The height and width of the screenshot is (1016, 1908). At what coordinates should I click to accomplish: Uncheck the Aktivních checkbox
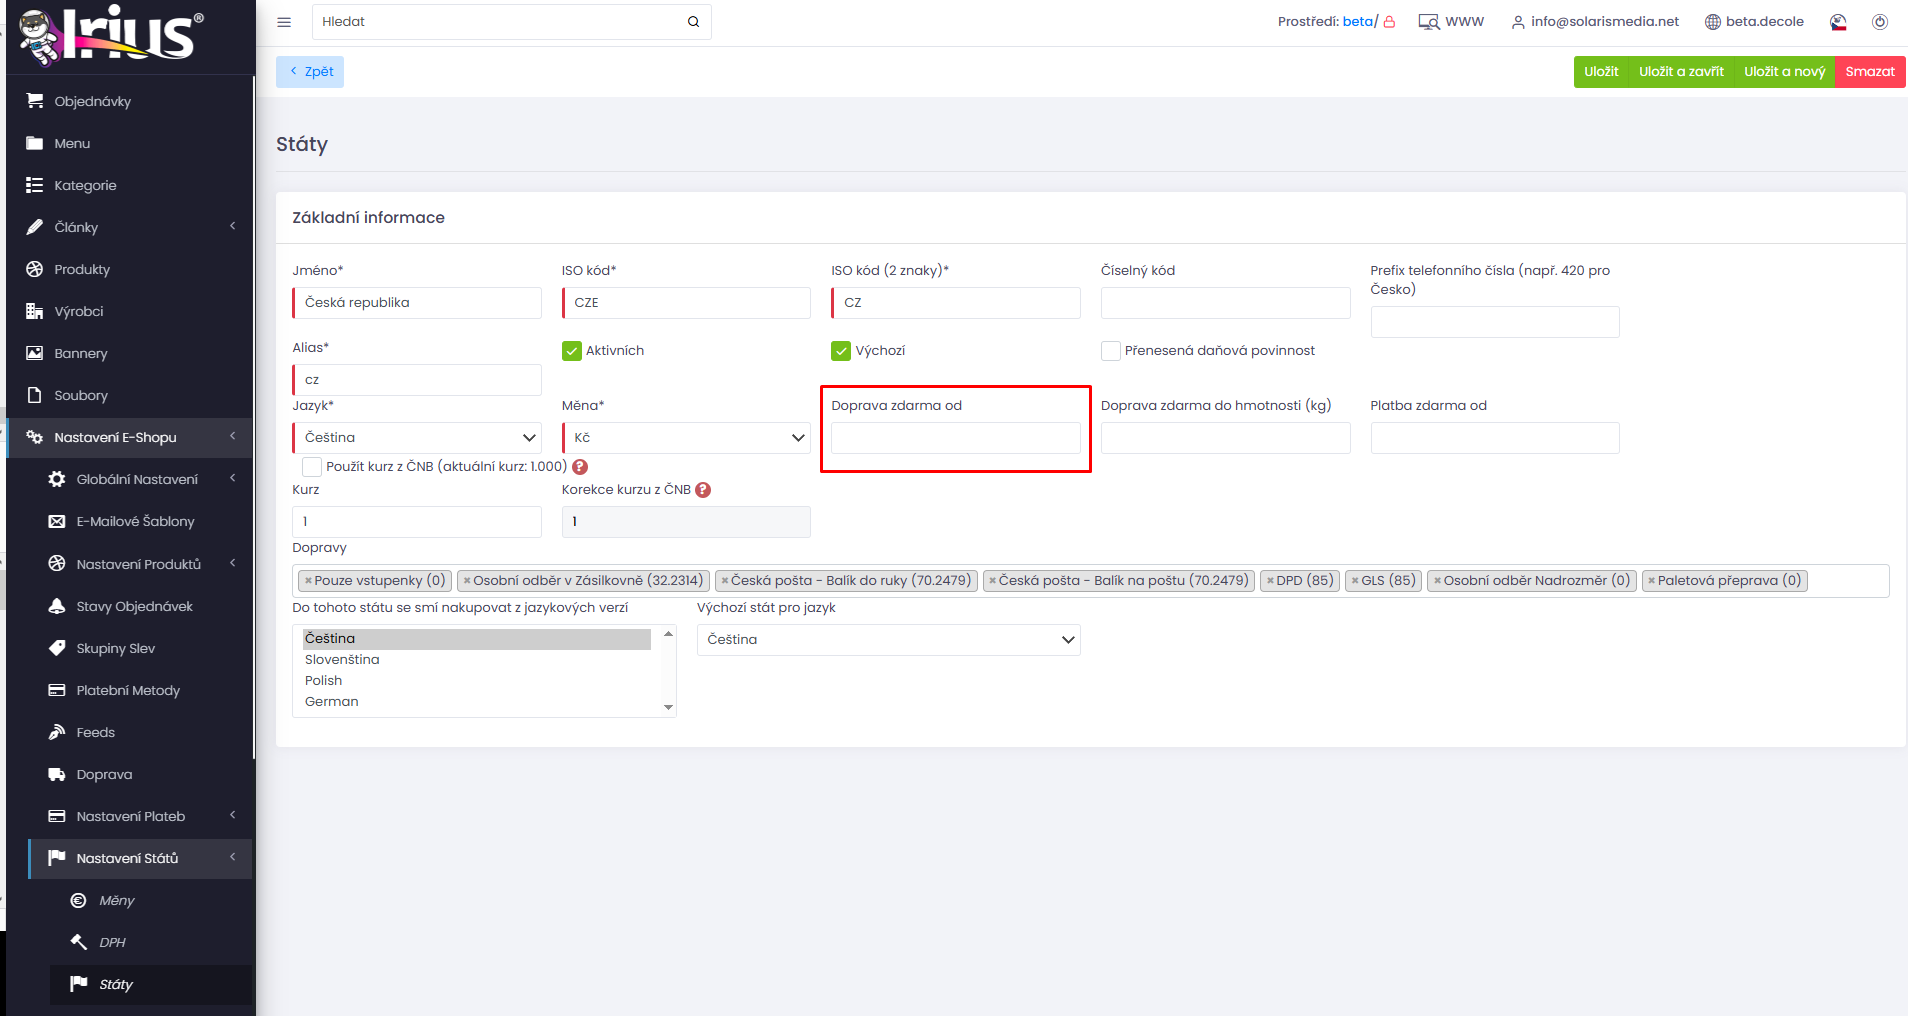pos(572,351)
